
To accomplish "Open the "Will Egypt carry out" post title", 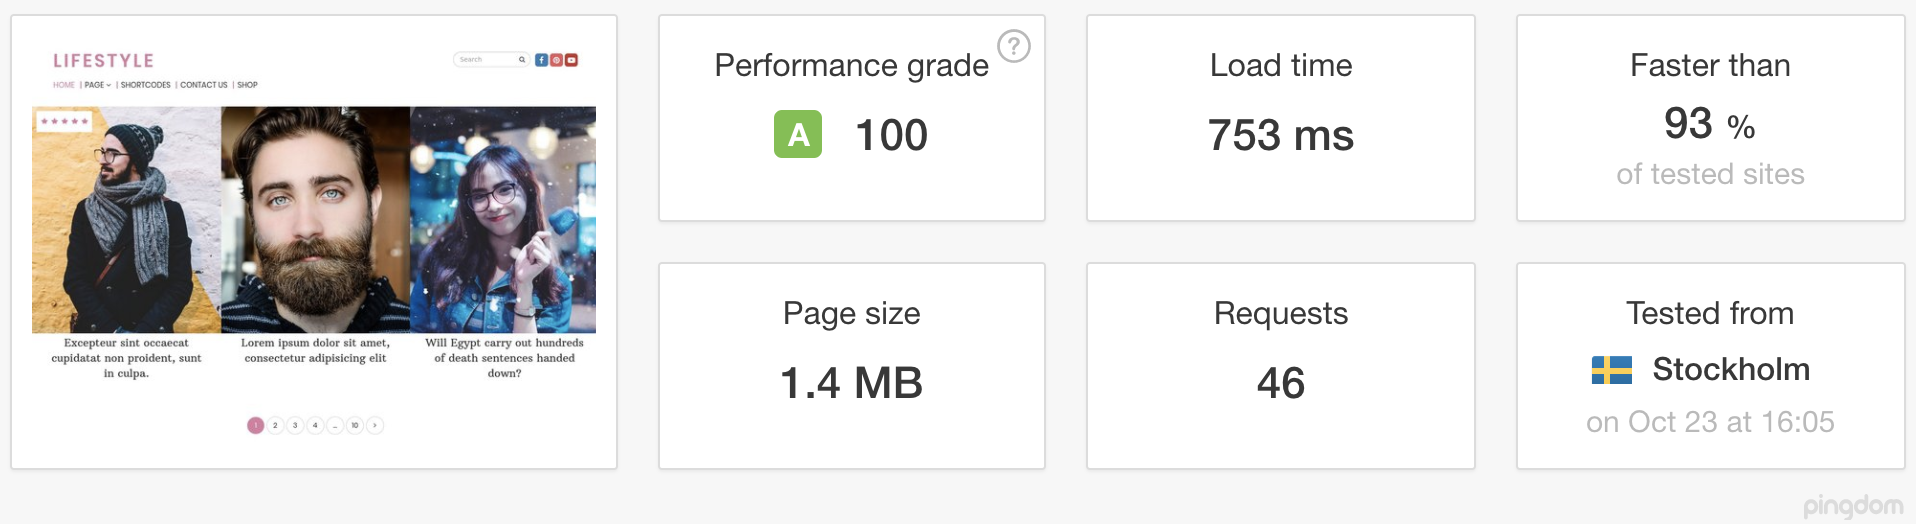I will [504, 358].
